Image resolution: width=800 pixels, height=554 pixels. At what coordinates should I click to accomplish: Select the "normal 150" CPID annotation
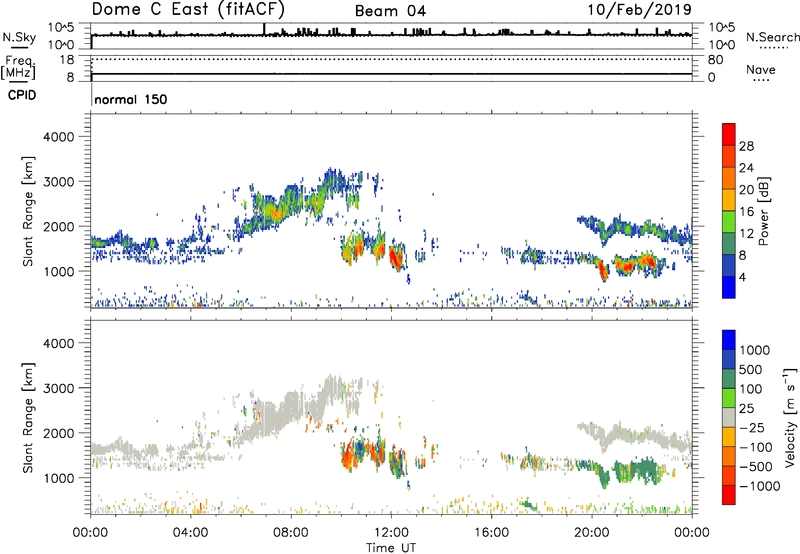coord(131,99)
